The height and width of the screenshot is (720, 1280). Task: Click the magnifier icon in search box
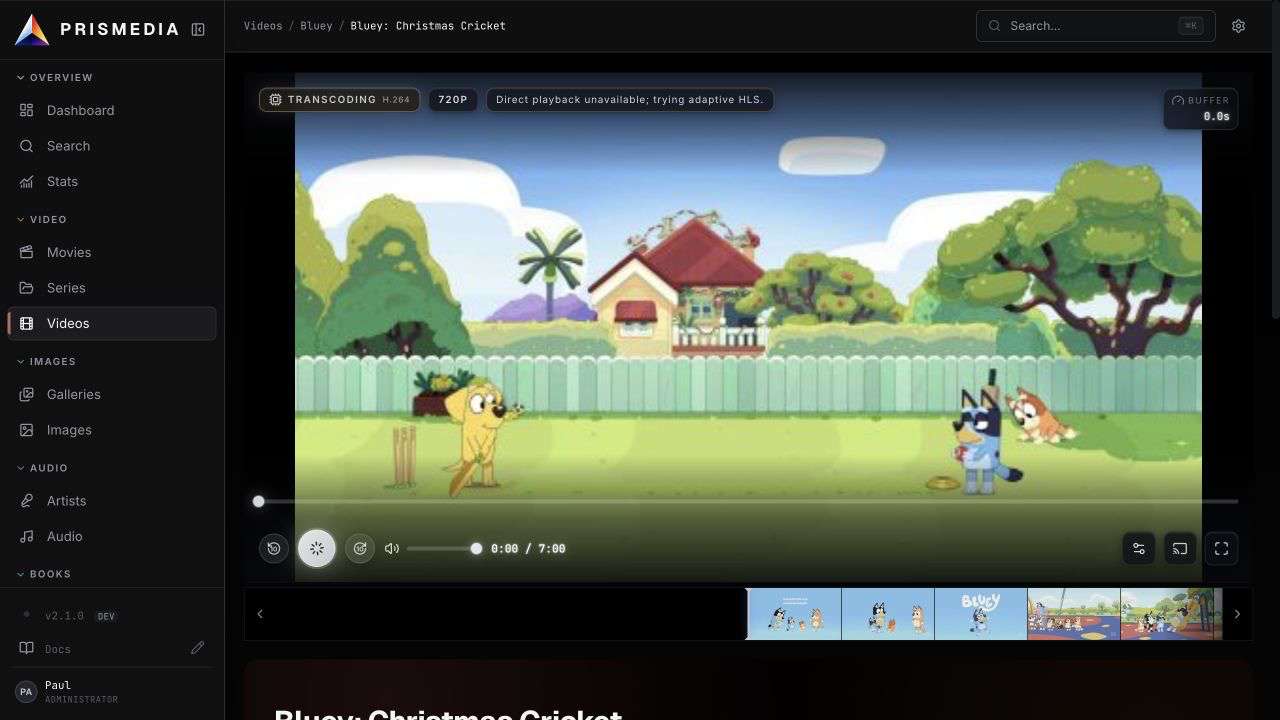click(x=995, y=26)
